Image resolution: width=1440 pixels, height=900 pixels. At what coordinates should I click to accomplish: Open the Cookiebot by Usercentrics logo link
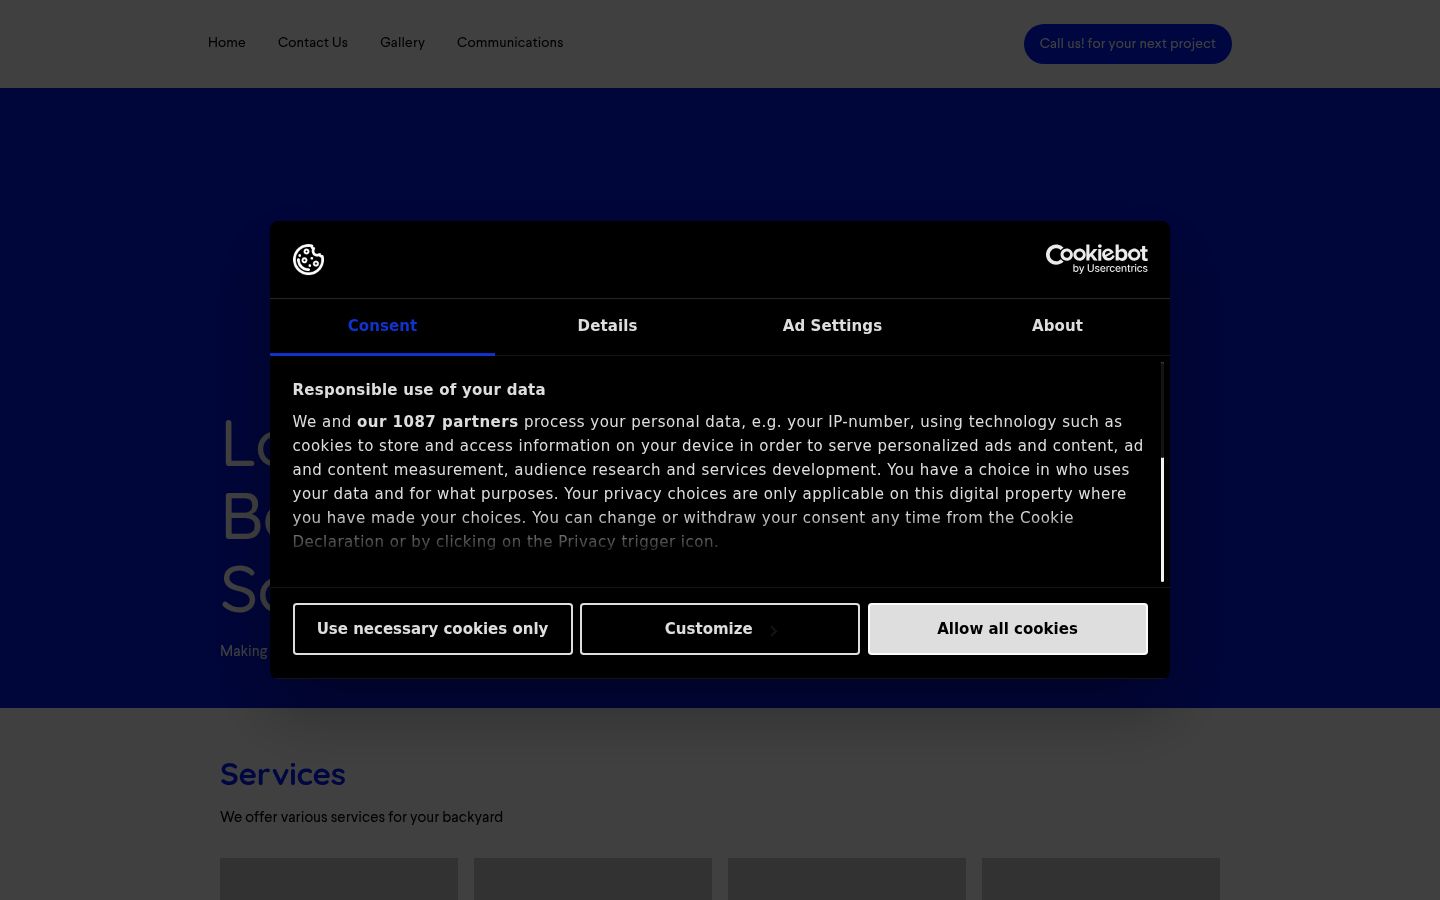[1096, 259]
